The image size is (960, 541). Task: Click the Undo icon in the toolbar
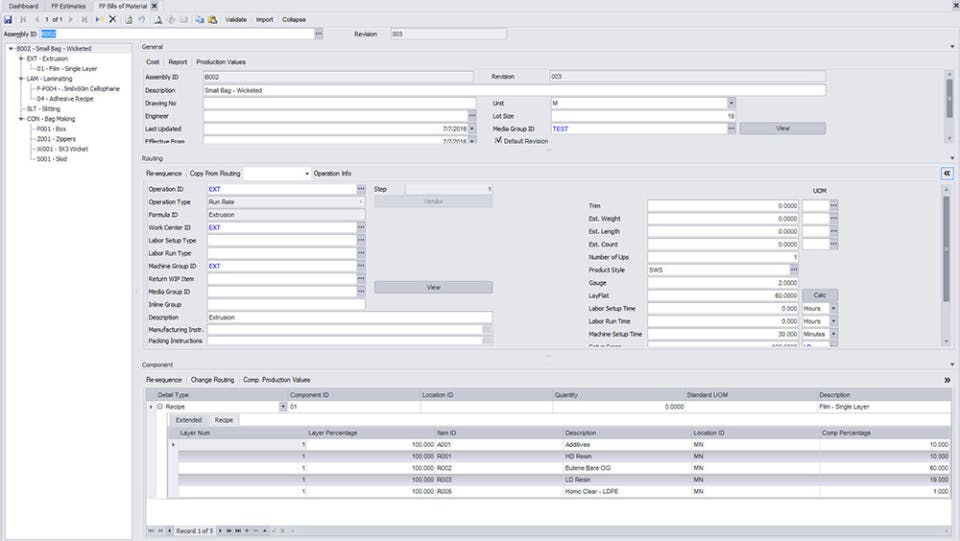[x=141, y=20]
